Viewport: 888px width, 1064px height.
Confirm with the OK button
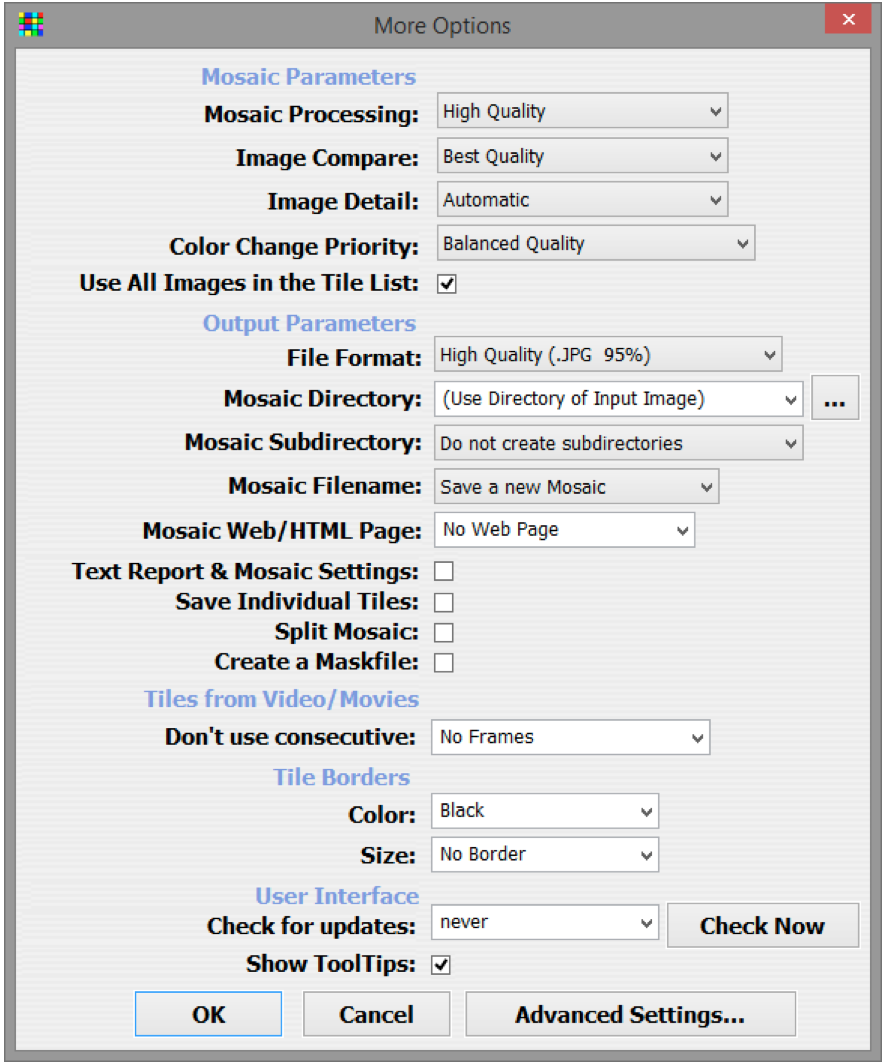208,1014
